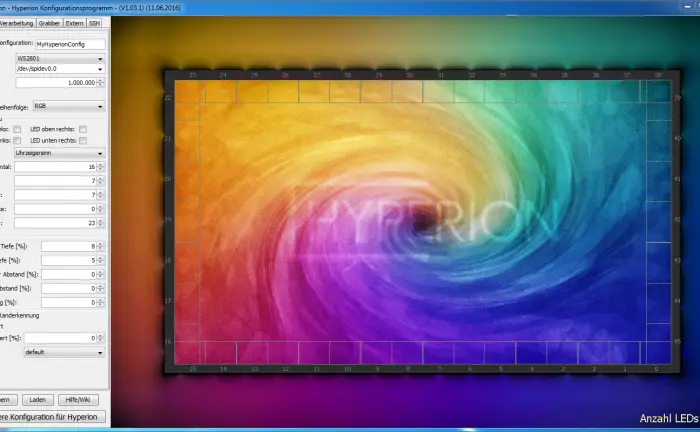This screenshot has height=432, width=700.
Task: Select the SSH tab
Action: pos(94,23)
